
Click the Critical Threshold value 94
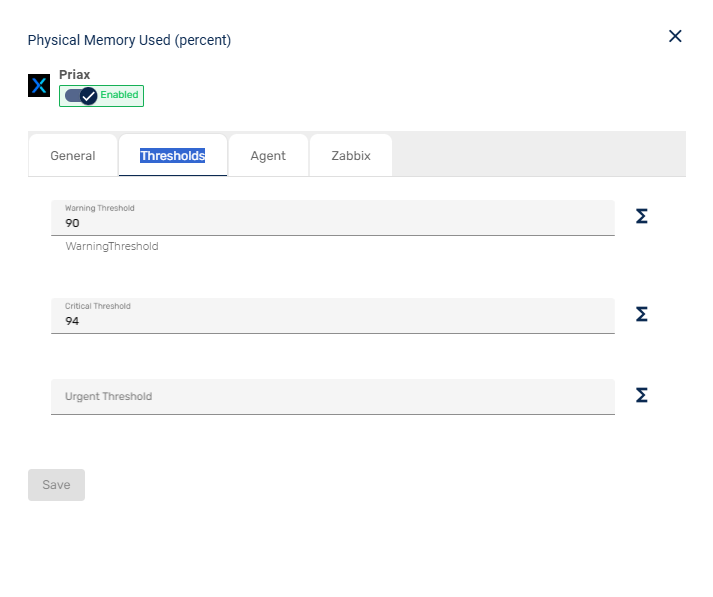(x=73, y=321)
